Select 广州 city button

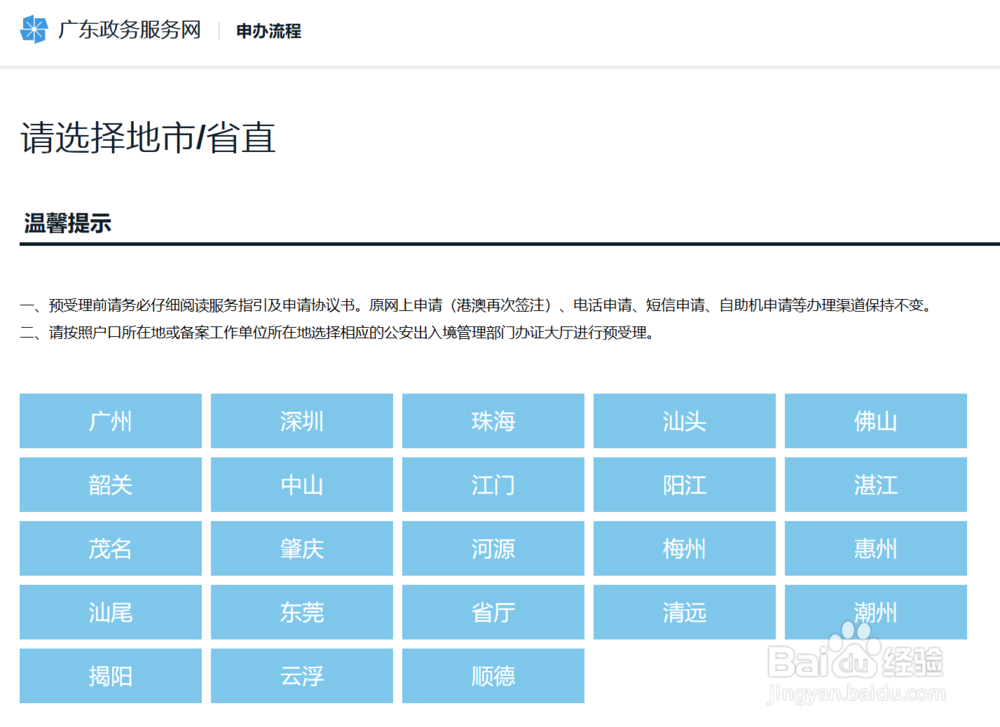pos(110,421)
